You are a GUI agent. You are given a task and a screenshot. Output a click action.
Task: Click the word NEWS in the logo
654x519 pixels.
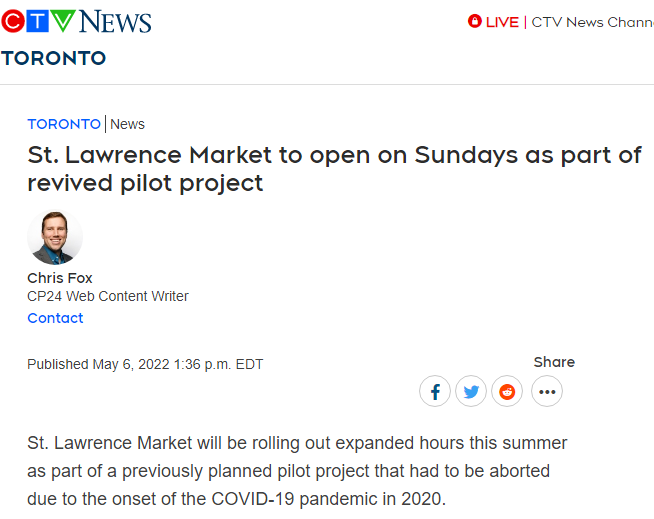click(115, 22)
